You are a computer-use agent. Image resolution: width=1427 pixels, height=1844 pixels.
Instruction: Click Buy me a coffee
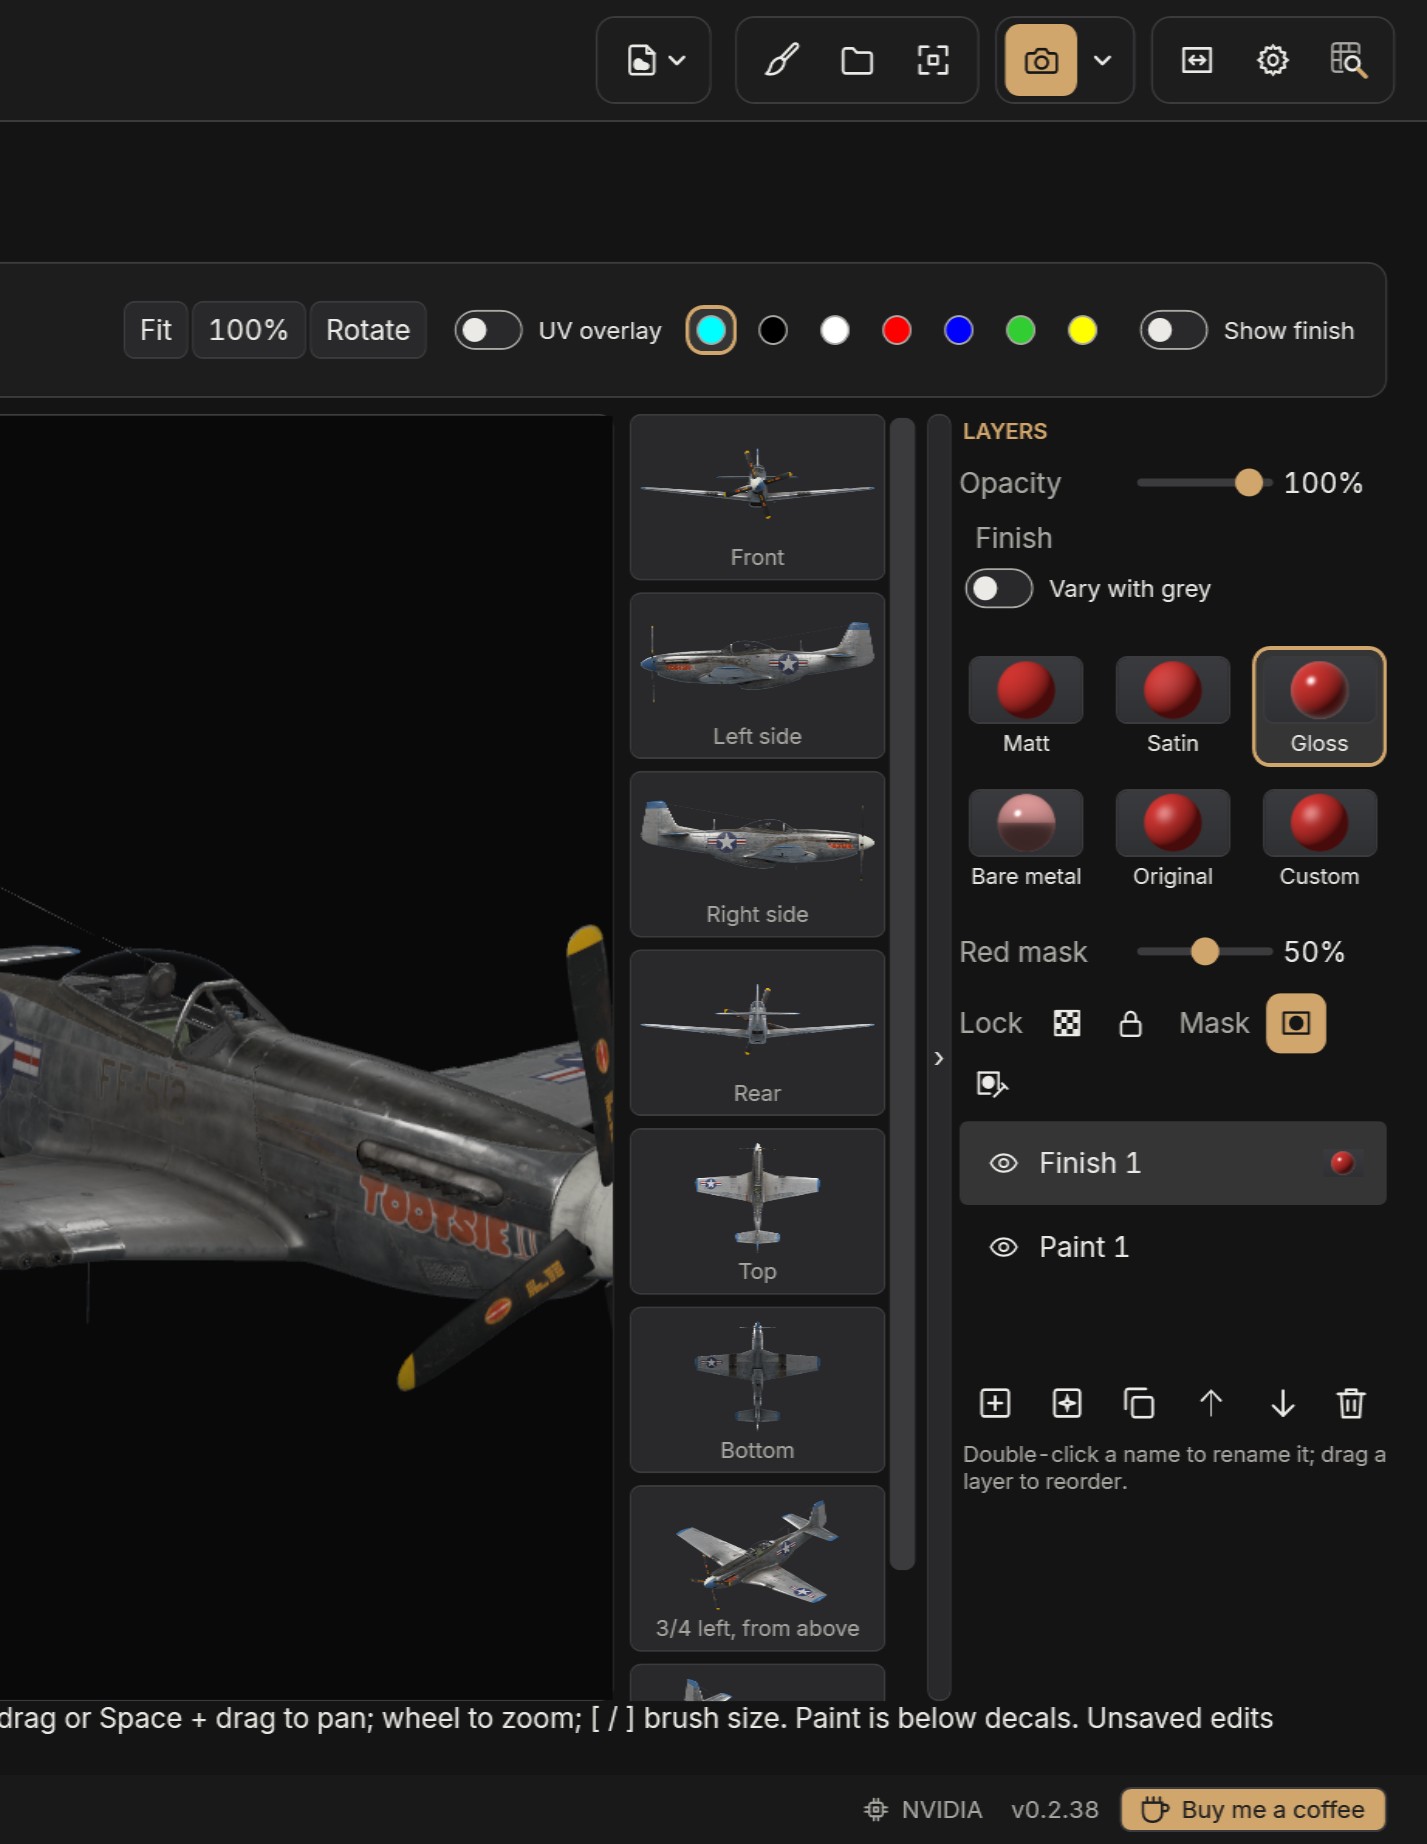coord(1253,1809)
